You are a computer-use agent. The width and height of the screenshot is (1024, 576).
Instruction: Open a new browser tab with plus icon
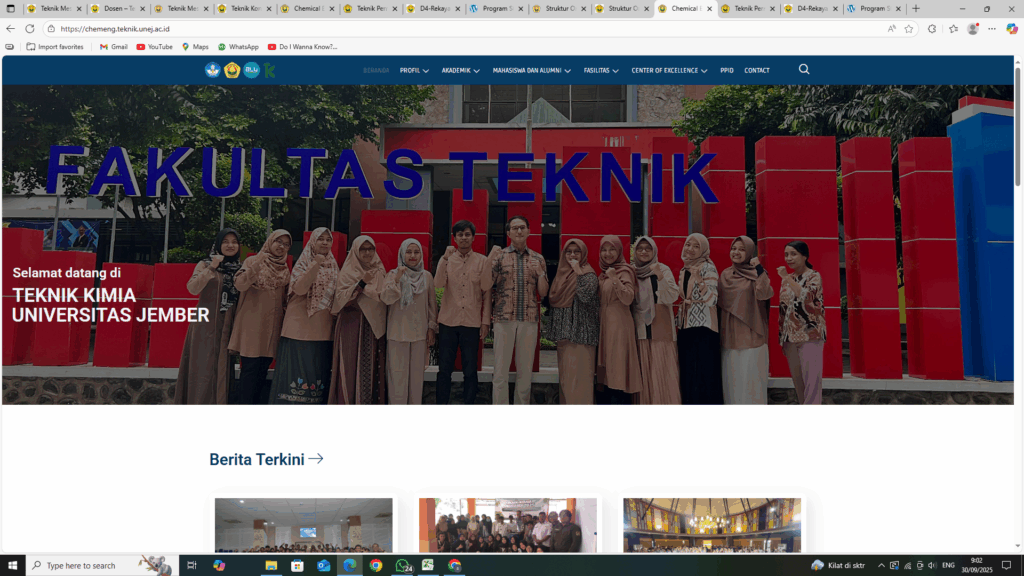click(915, 9)
